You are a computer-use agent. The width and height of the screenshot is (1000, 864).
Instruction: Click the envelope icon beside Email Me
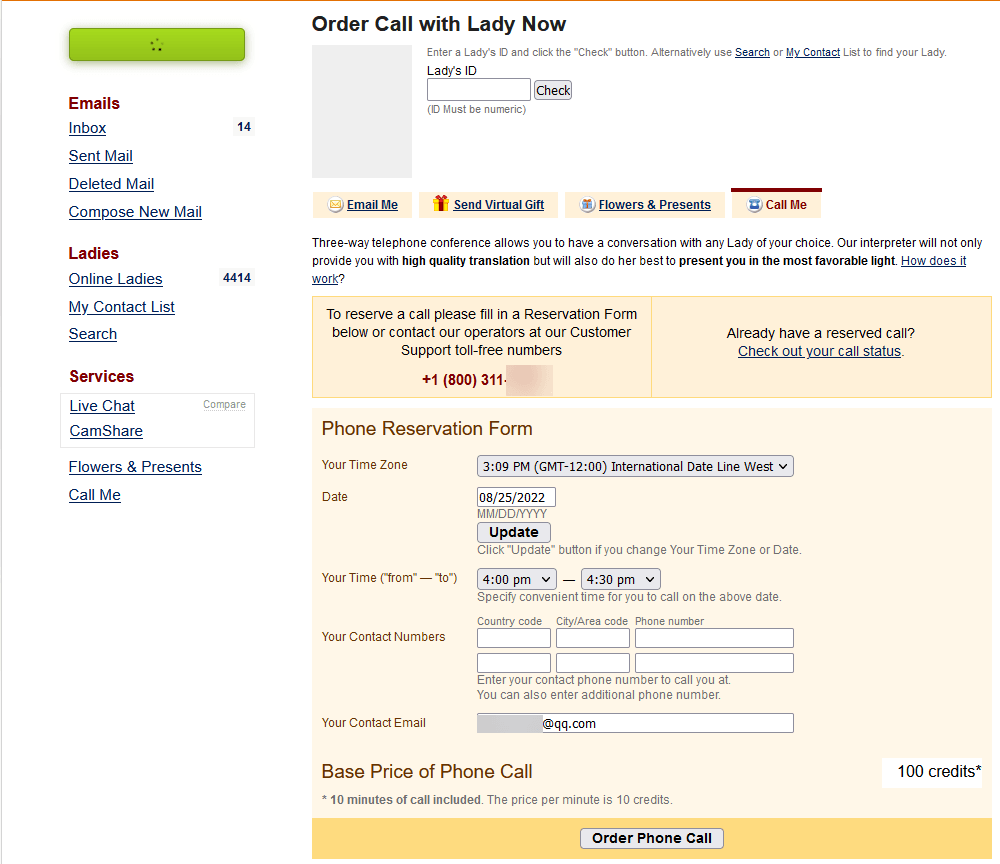335,205
